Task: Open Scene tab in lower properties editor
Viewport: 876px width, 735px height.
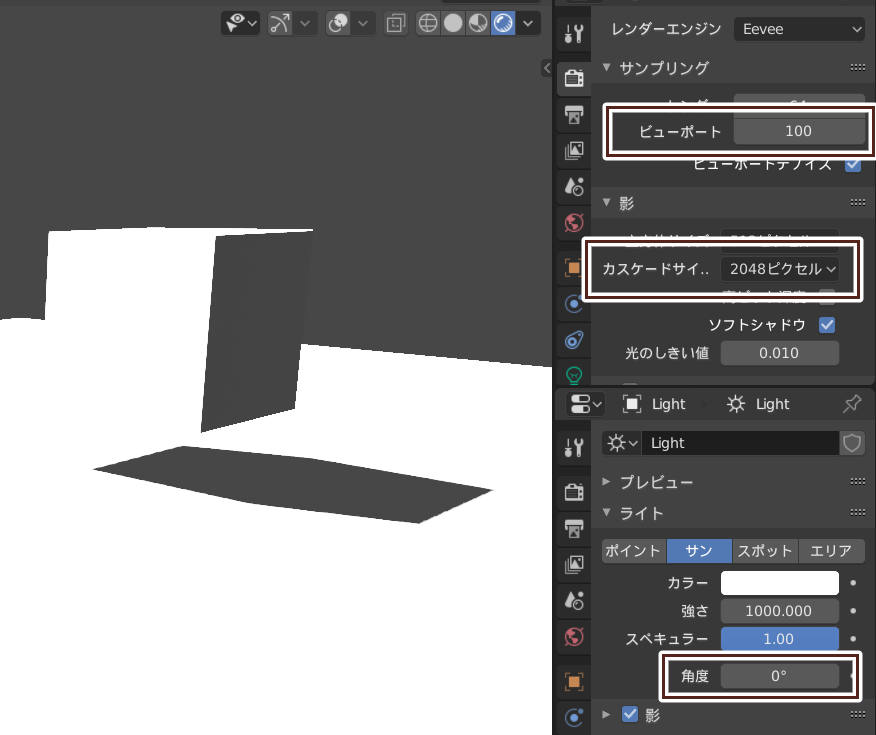Action: point(574,601)
